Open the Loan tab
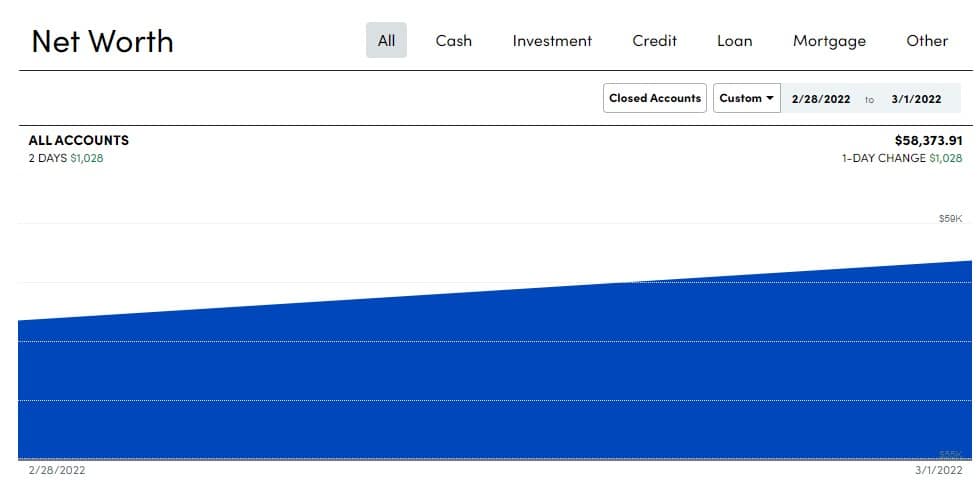The width and height of the screenshot is (979, 484). tap(734, 41)
